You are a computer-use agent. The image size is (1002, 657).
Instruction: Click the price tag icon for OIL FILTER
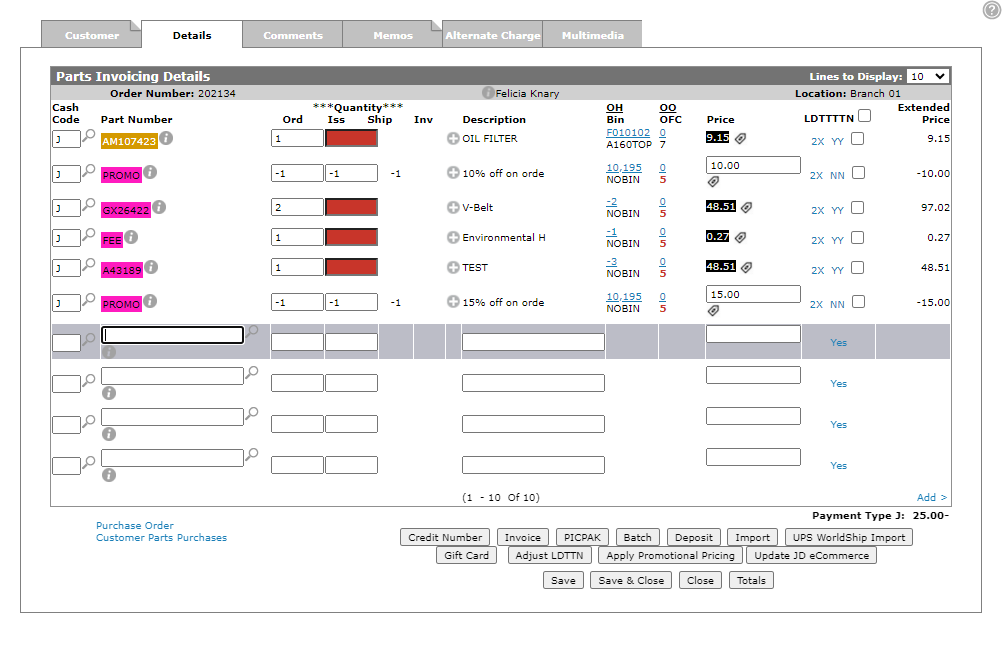740,138
